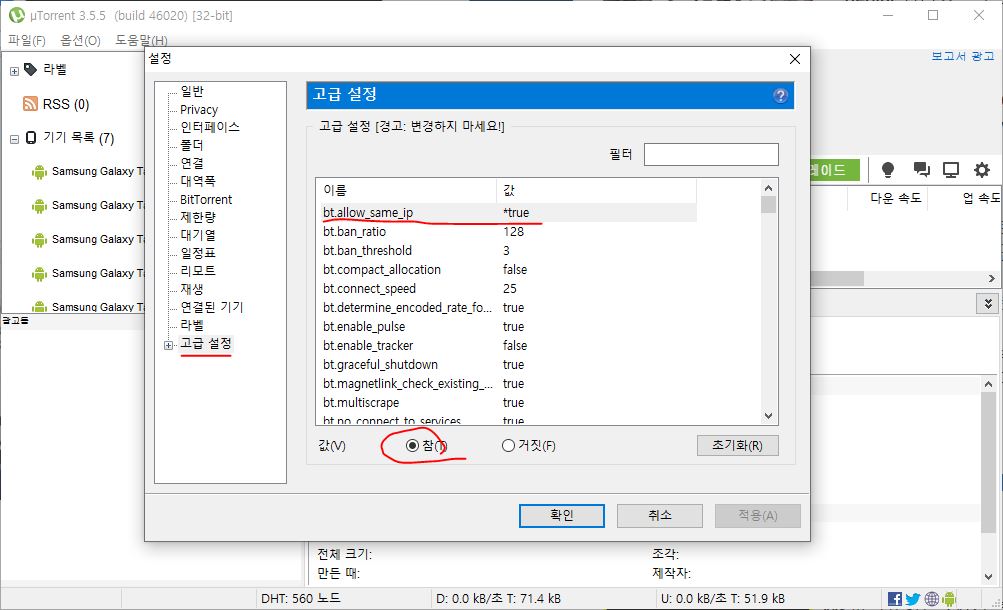
Task: Click the torrent list horizontal scrollbar right arrow
Action: 991,279
